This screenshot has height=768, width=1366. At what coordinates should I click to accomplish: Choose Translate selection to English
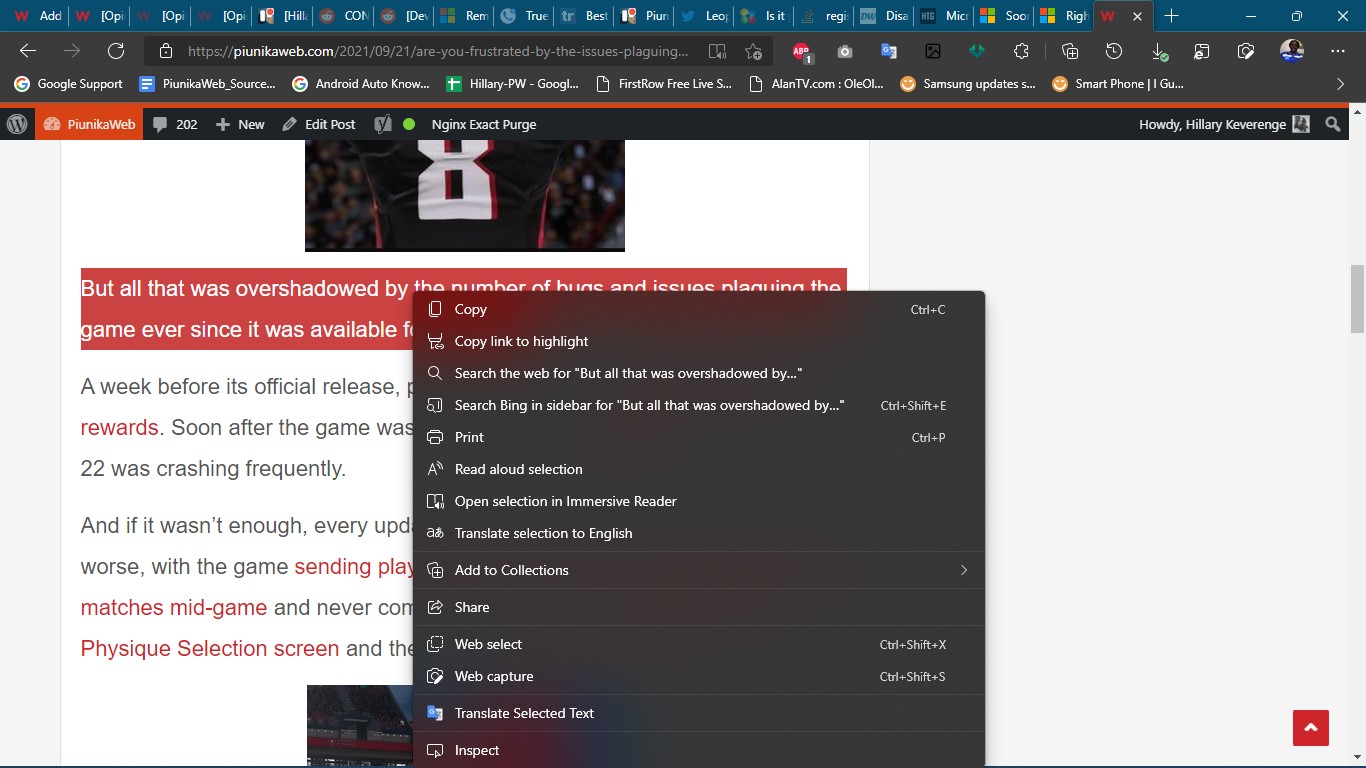point(699,534)
